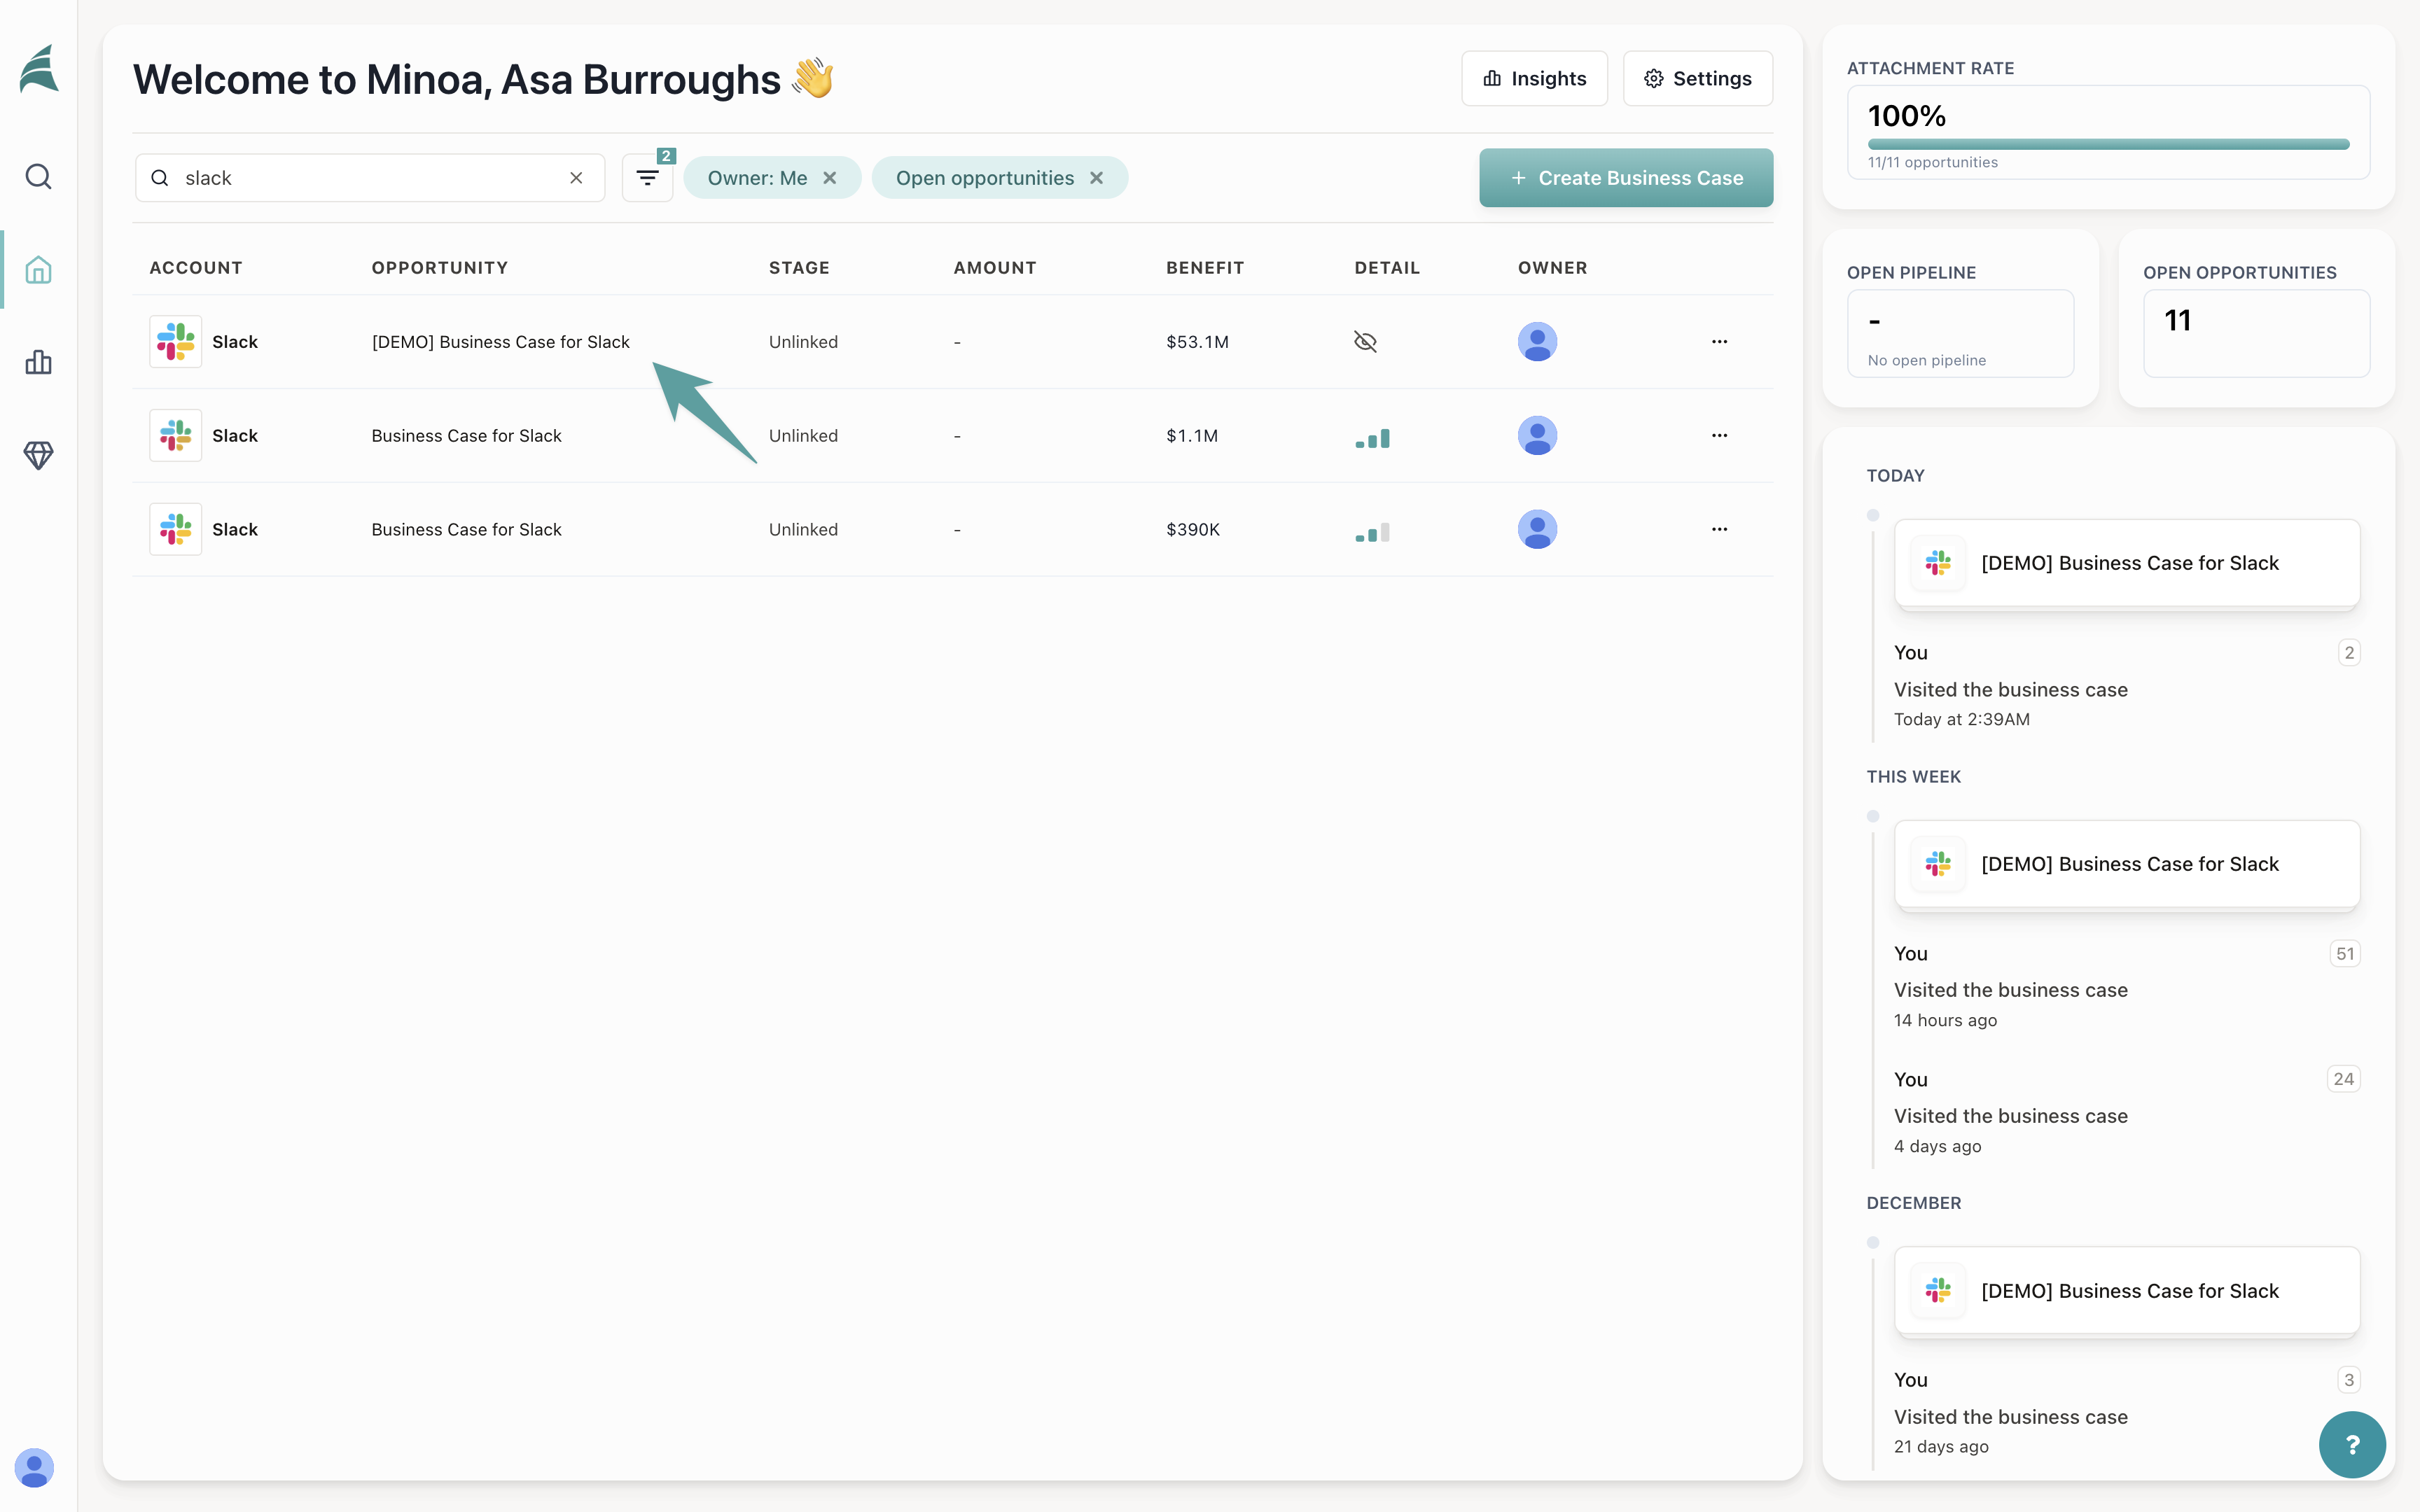Open Settings
This screenshot has width=2420, height=1512.
(1697, 79)
